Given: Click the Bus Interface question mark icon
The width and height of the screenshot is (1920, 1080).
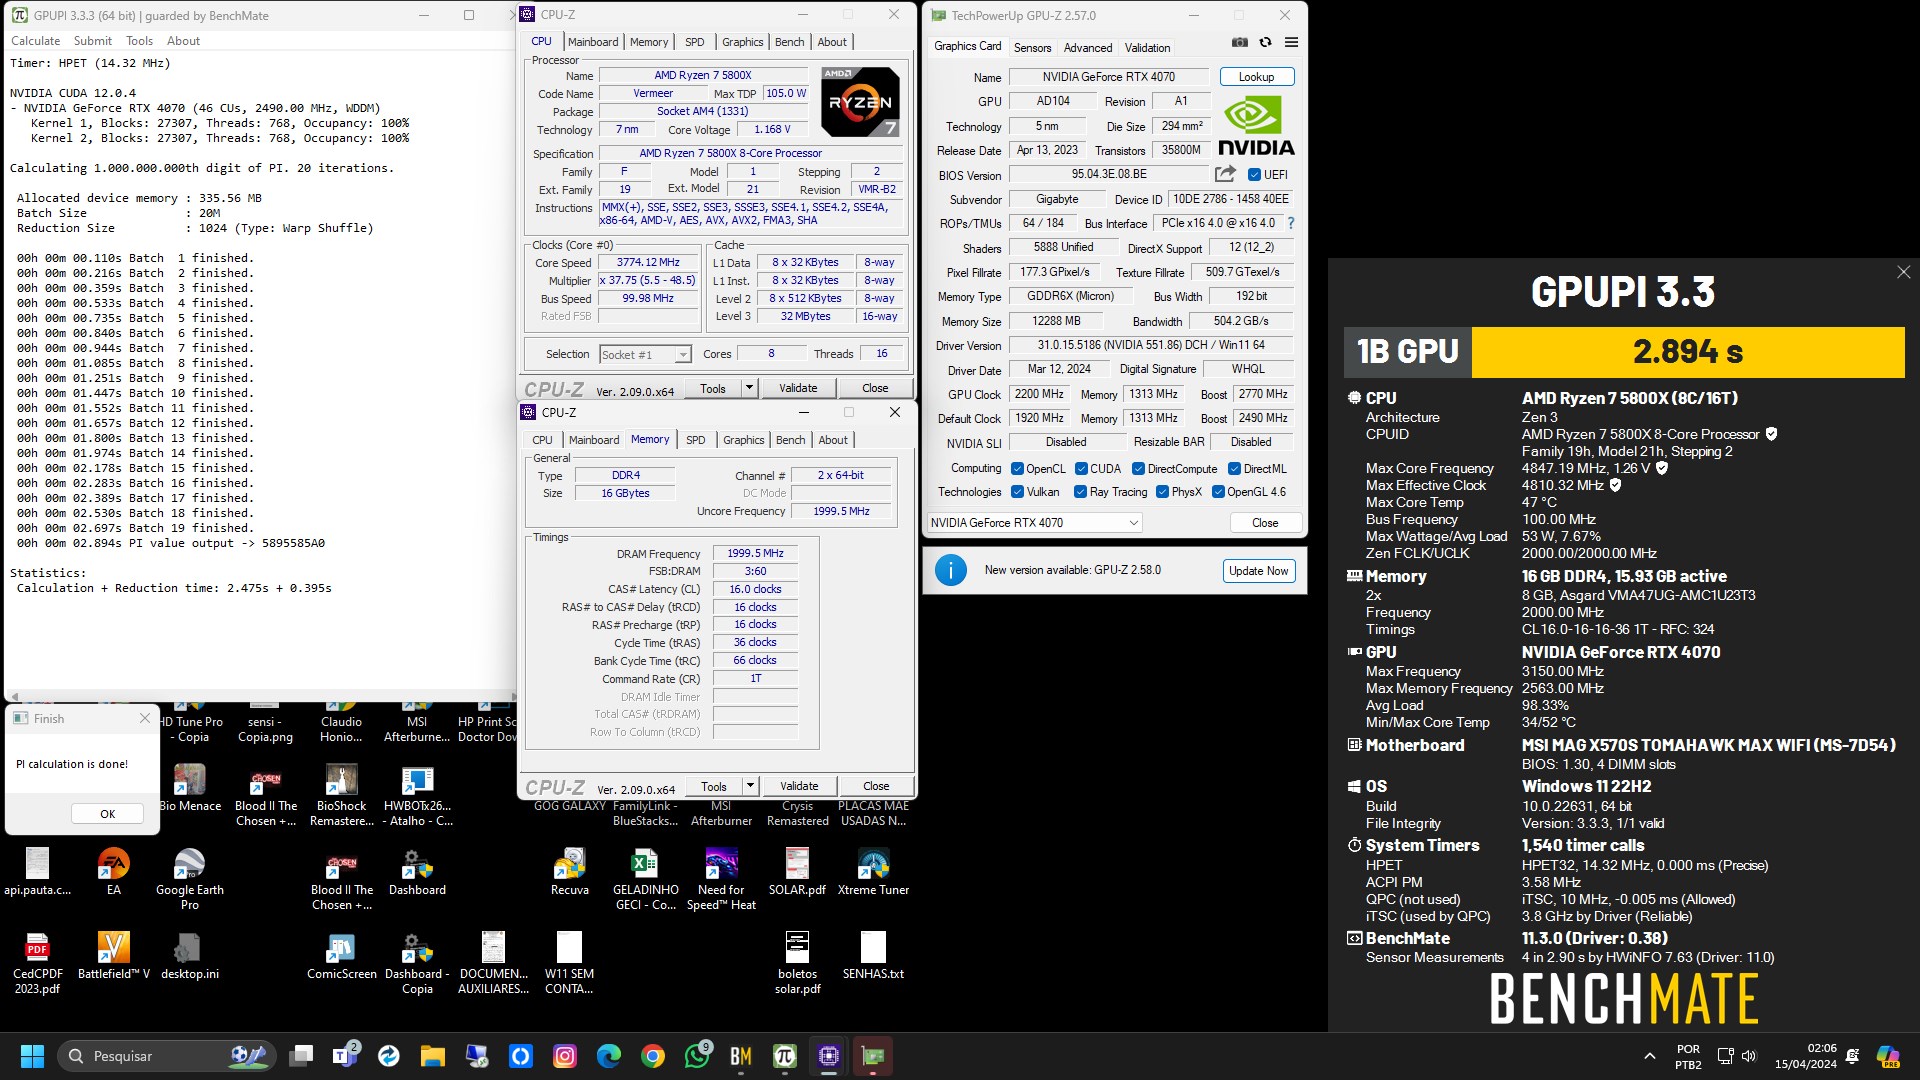Looking at the screenshot, I should click(x=1290, y=223).
